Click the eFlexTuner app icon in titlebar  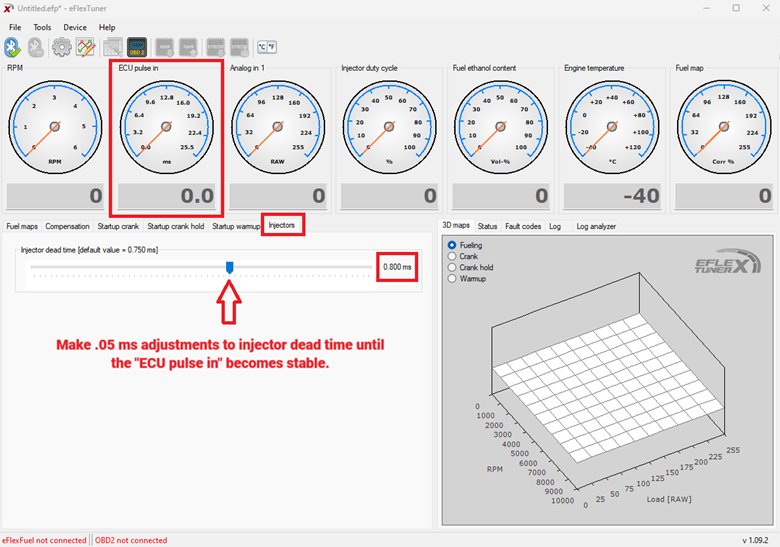(8, 8)
